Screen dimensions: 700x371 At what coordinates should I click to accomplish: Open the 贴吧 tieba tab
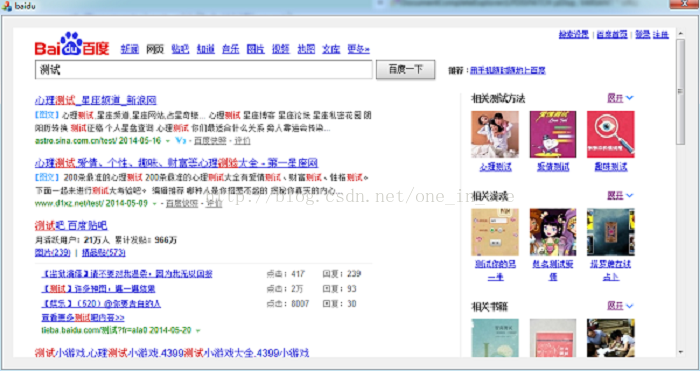pos(180,49)
